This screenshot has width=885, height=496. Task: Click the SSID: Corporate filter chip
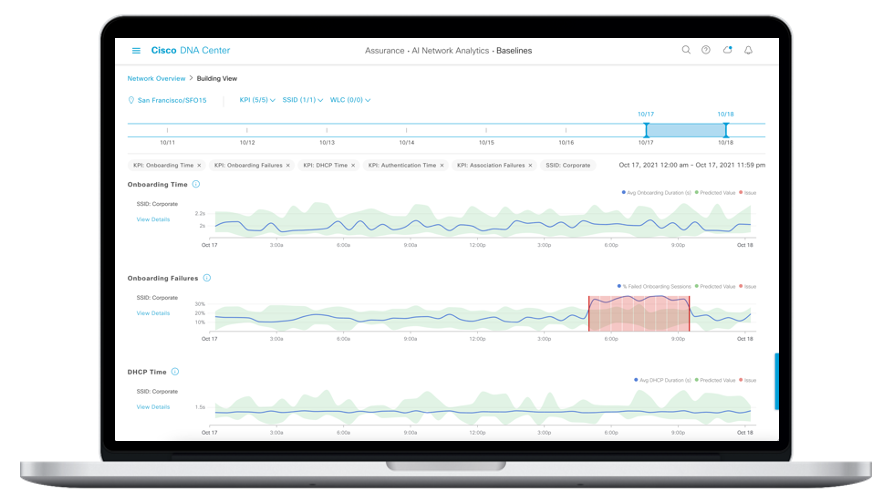click(x=568, y=165)
